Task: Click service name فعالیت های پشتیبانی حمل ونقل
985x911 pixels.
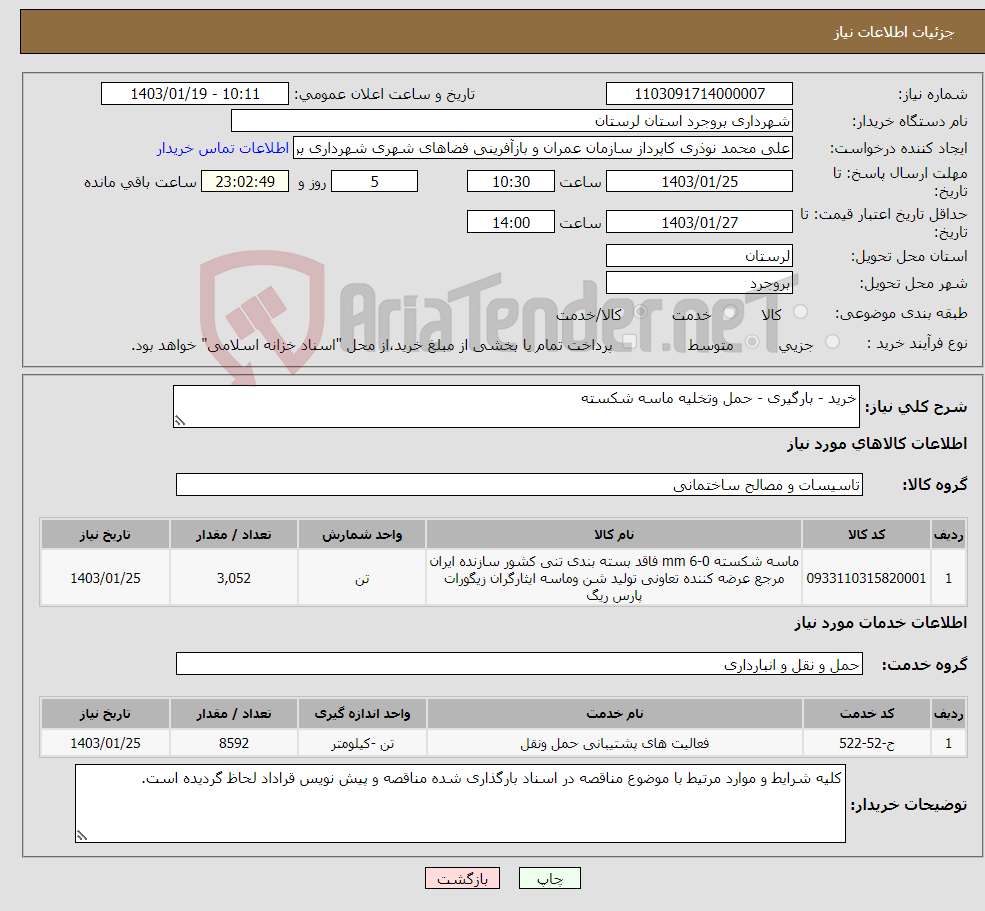Action: (614, 743)
